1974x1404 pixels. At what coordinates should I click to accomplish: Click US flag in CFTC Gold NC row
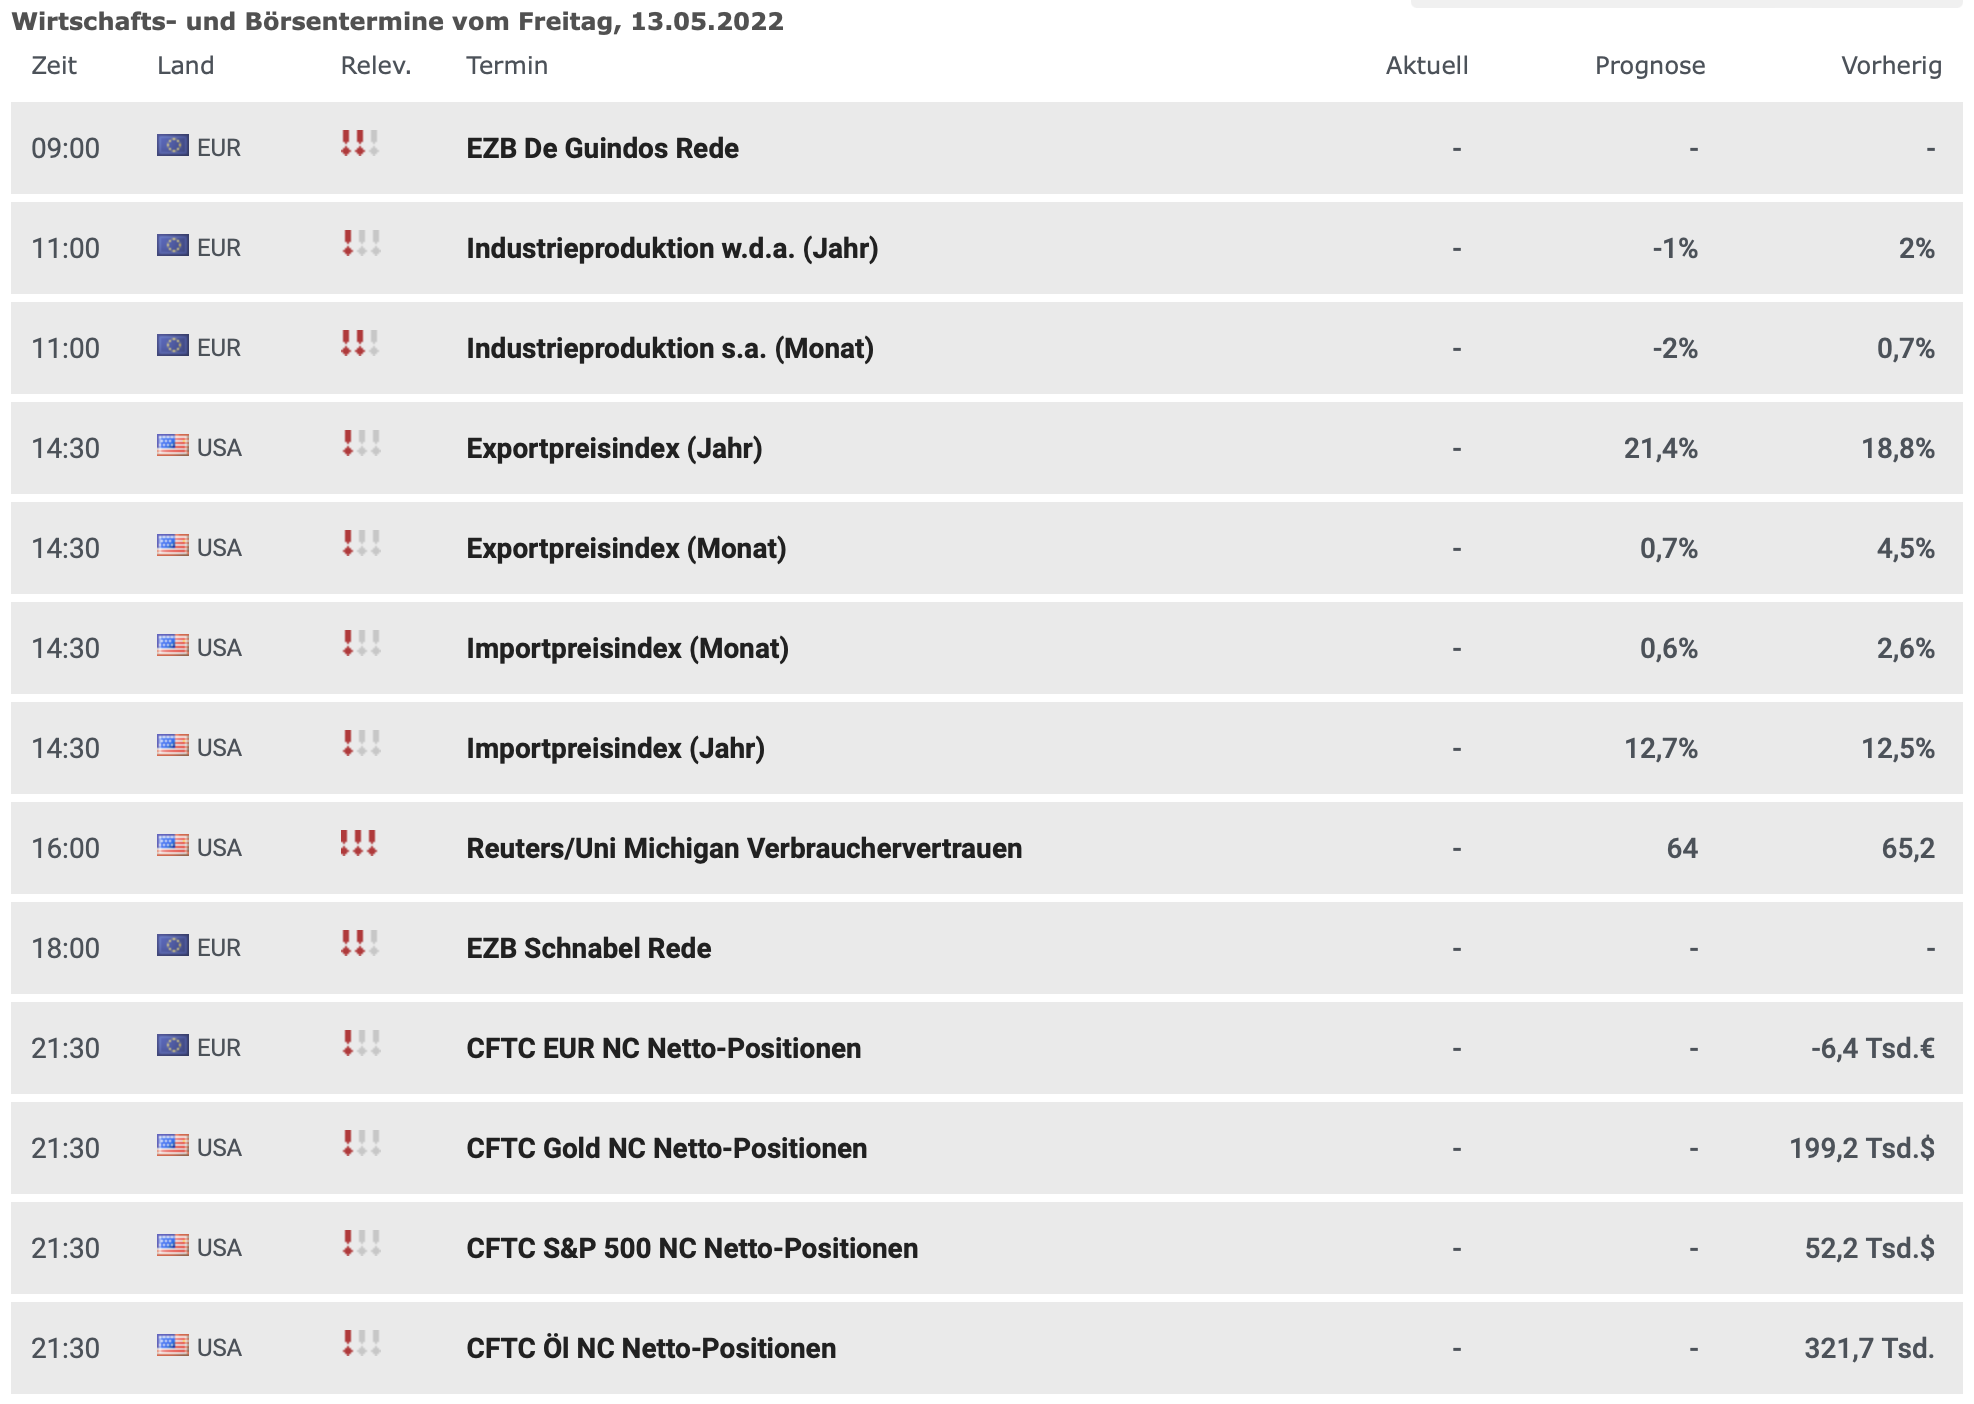tap(172, 1146)
